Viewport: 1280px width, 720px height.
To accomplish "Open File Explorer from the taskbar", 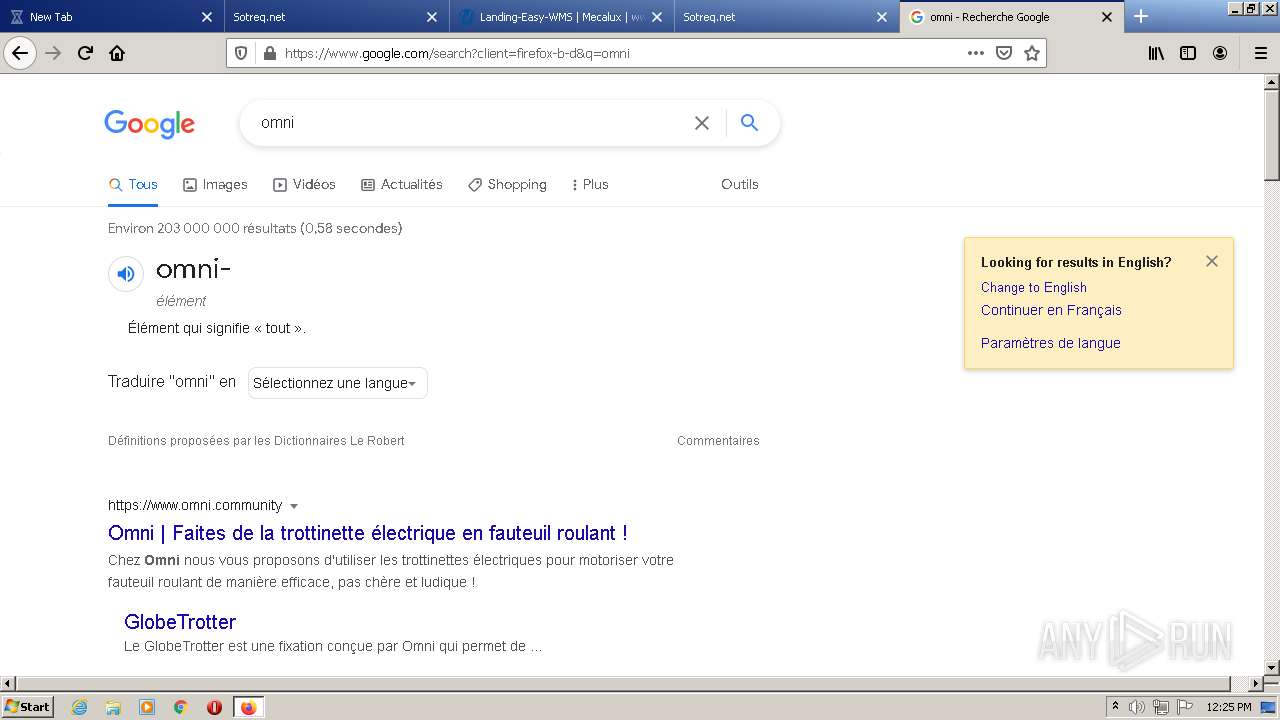I will tap(113, 707).
